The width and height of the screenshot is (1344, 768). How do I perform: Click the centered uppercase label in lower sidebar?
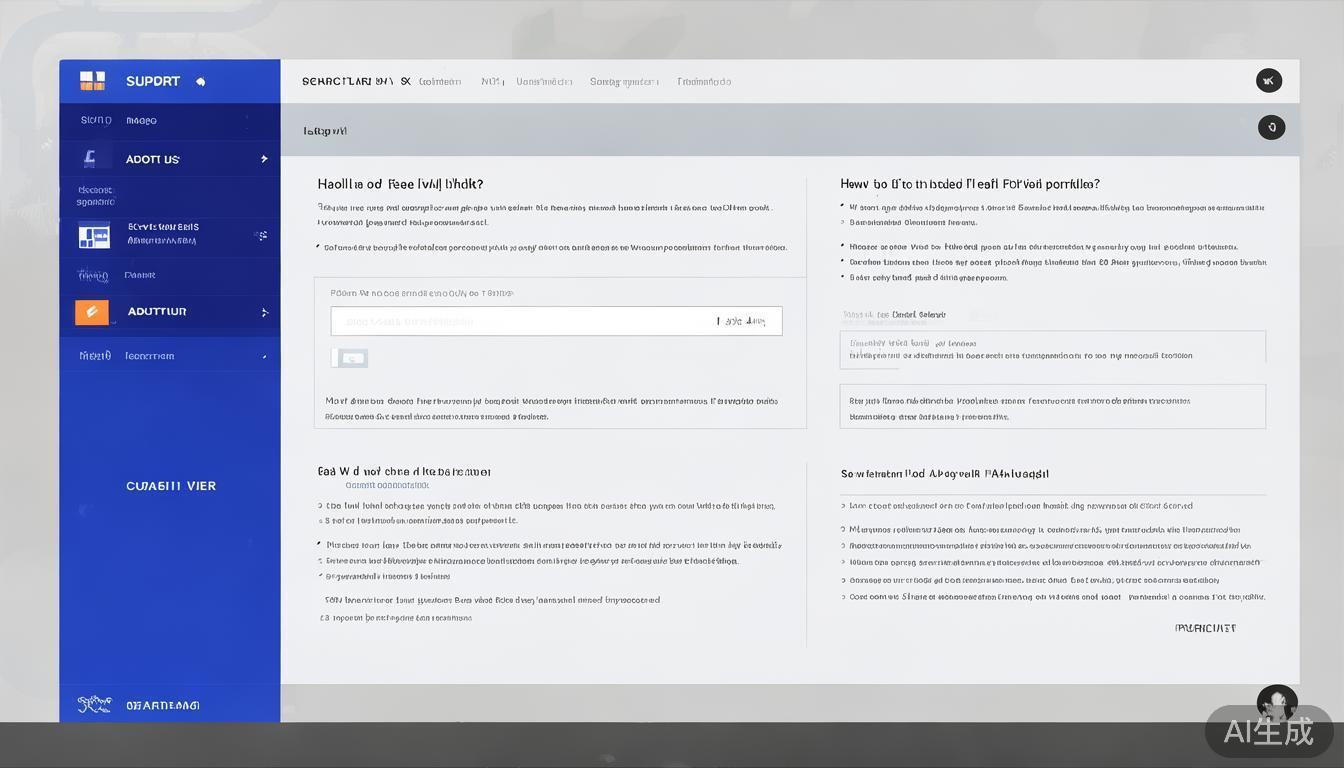pyautogui.click(x=171, y=486)
